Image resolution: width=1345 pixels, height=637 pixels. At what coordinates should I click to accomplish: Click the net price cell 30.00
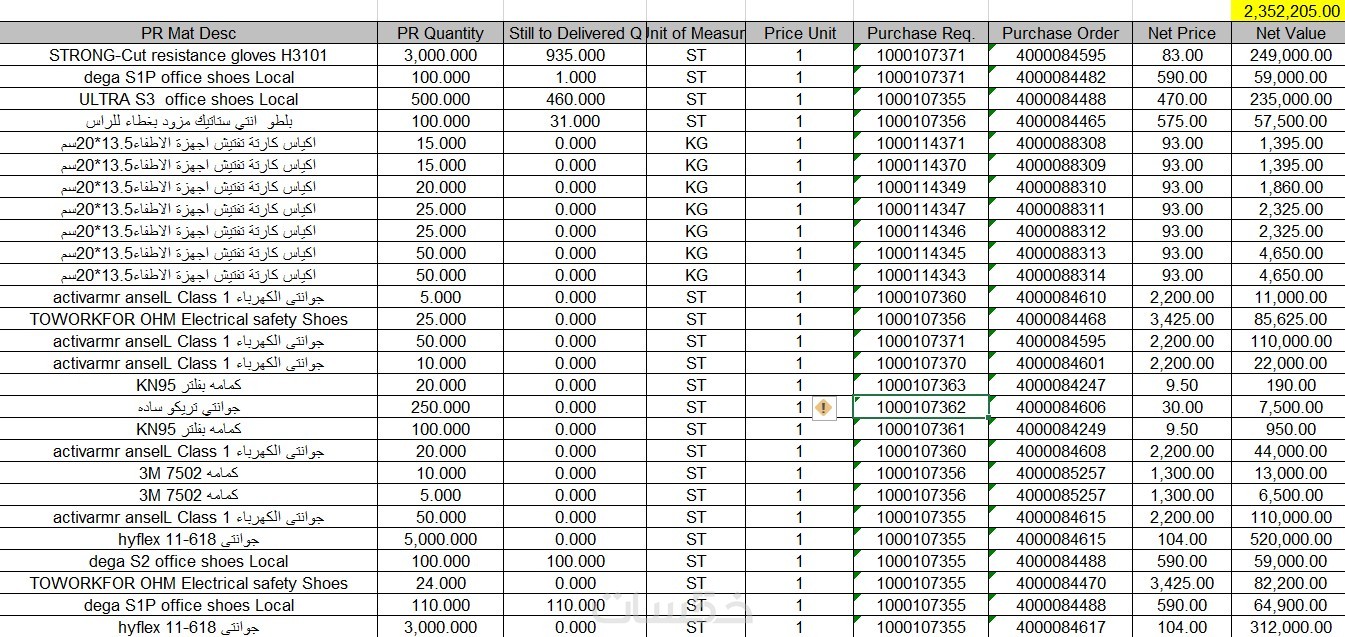point(1181,407)
